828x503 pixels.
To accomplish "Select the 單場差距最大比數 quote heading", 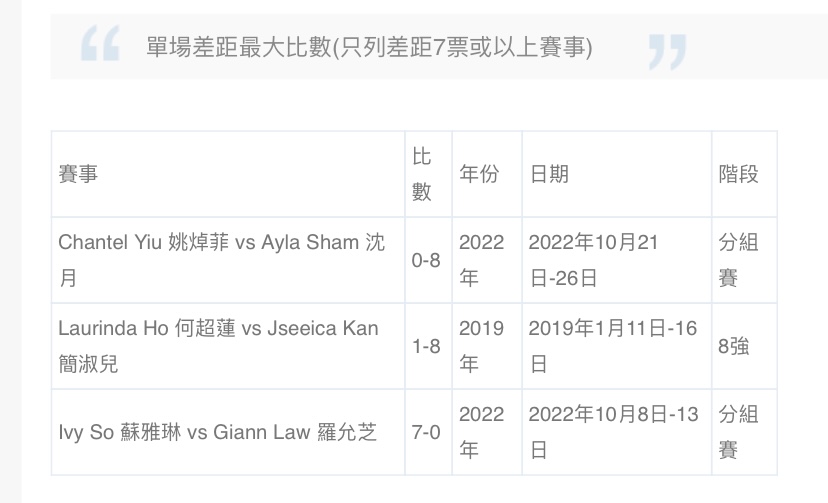I will click(x=369, y=47).
